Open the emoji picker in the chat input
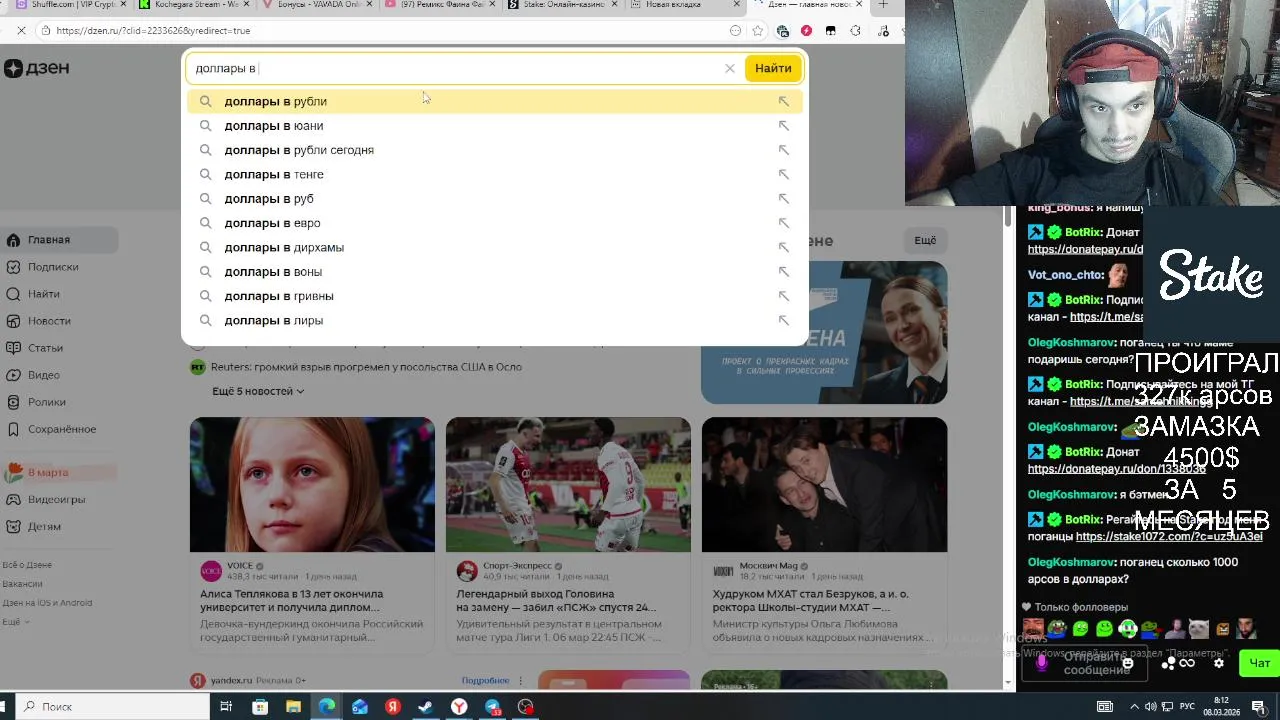 pyautogui.click(x=1128, y=663)
